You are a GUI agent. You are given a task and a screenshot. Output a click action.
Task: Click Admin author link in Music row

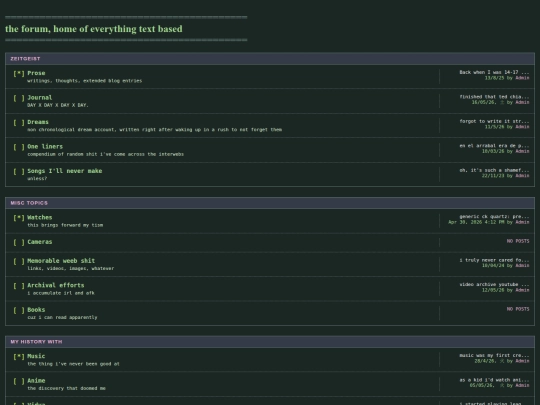pos(522,361)
